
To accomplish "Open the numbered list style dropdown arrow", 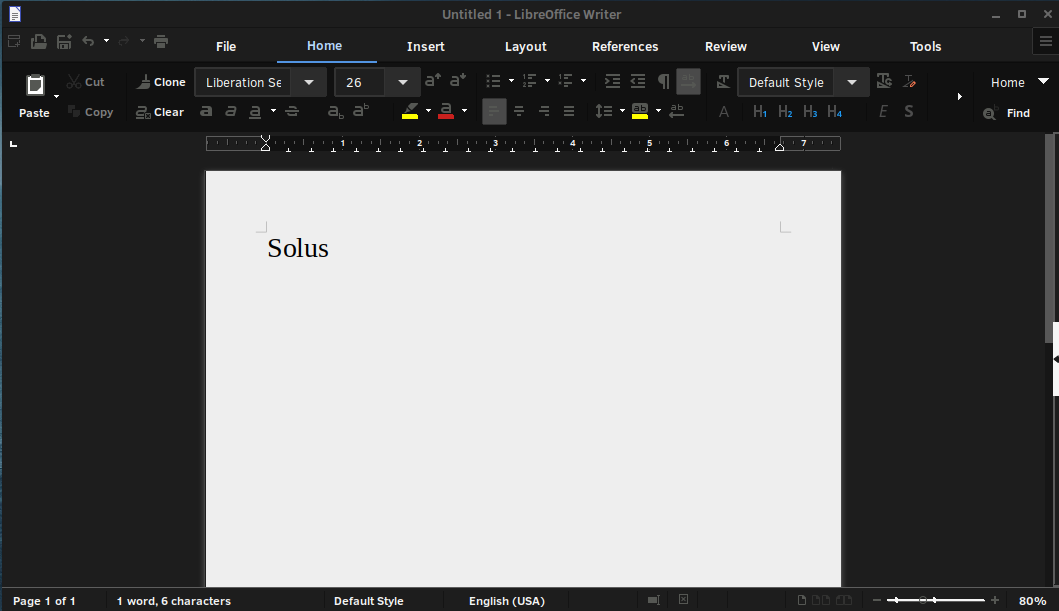I will click(x=547, y=81).
